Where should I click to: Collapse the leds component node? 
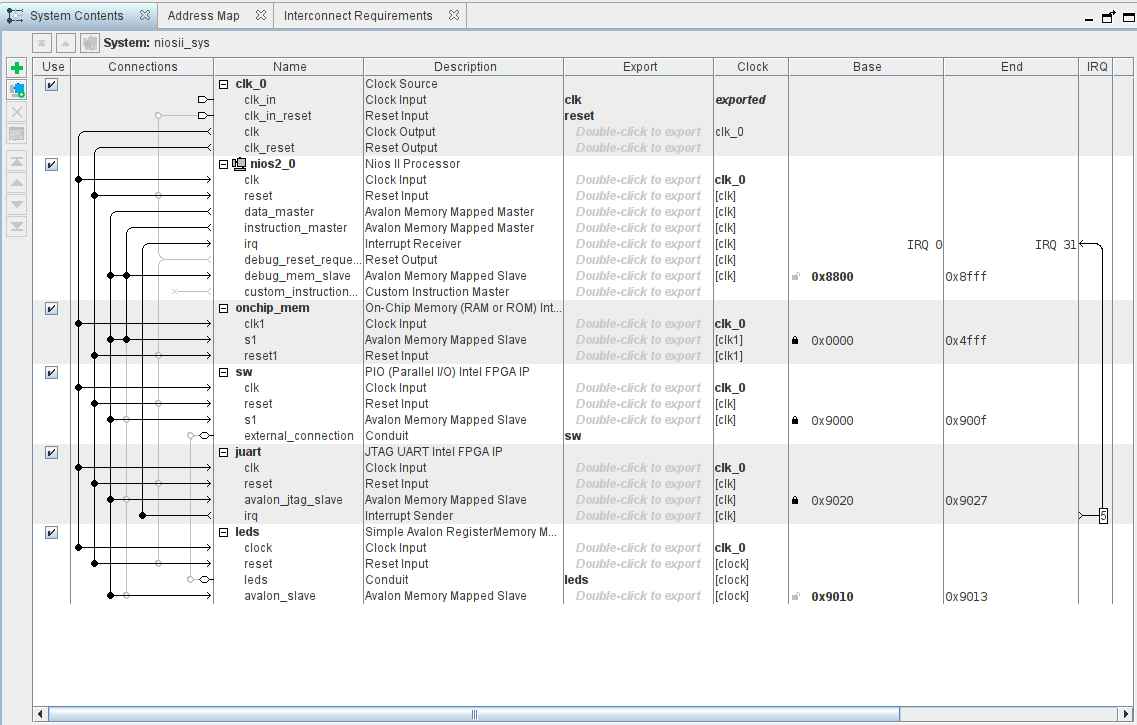click(x=224, y=532)
